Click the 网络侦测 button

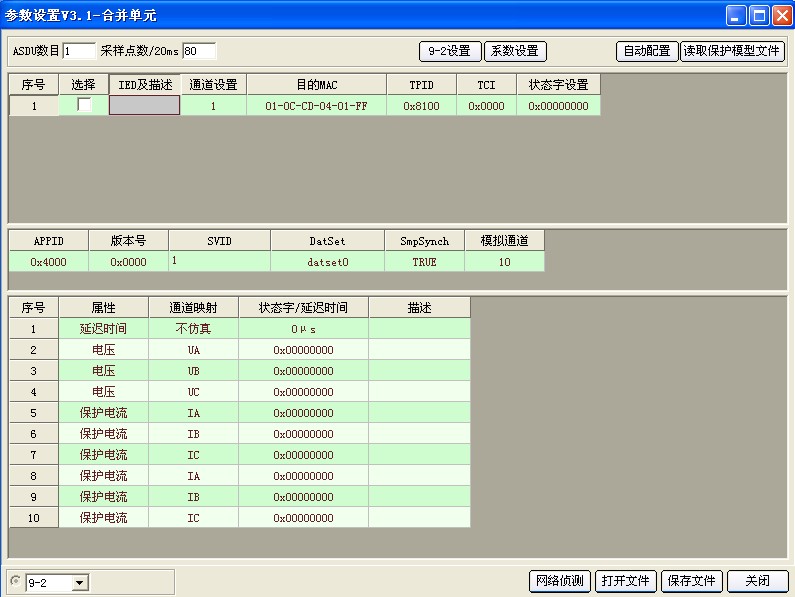point(559,581)
